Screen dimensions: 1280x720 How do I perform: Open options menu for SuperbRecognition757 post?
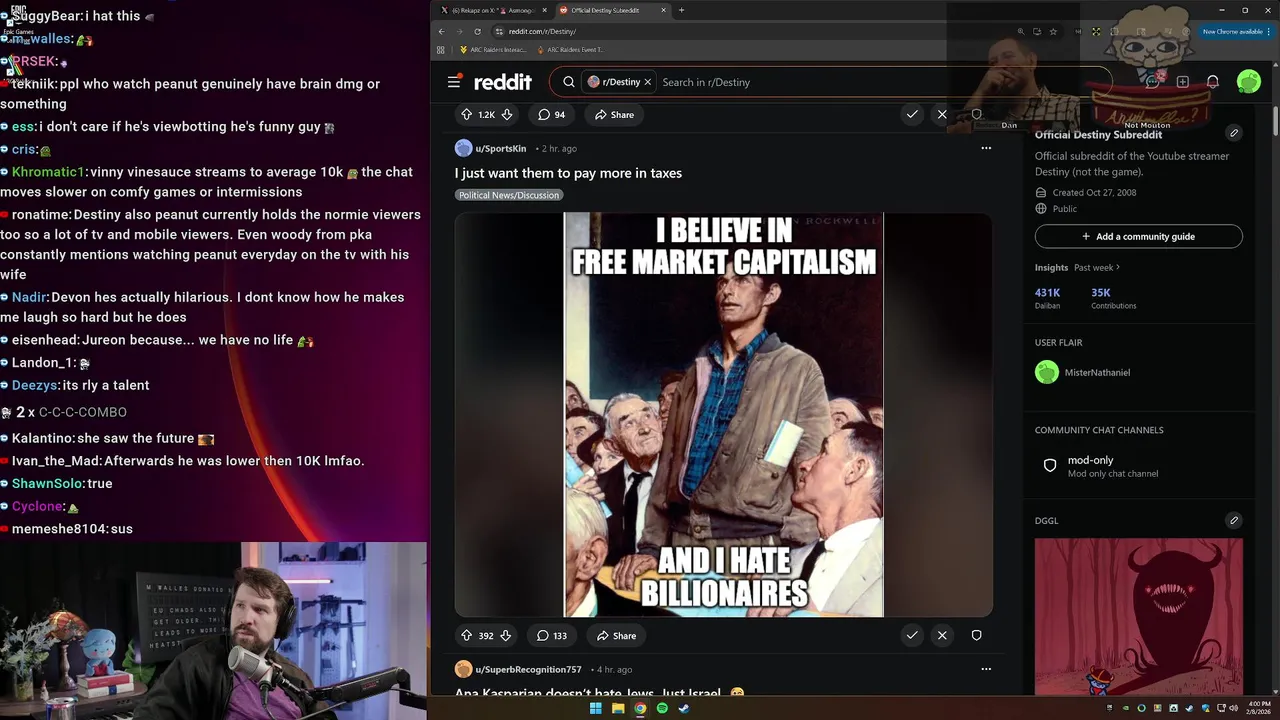(986, 669)
